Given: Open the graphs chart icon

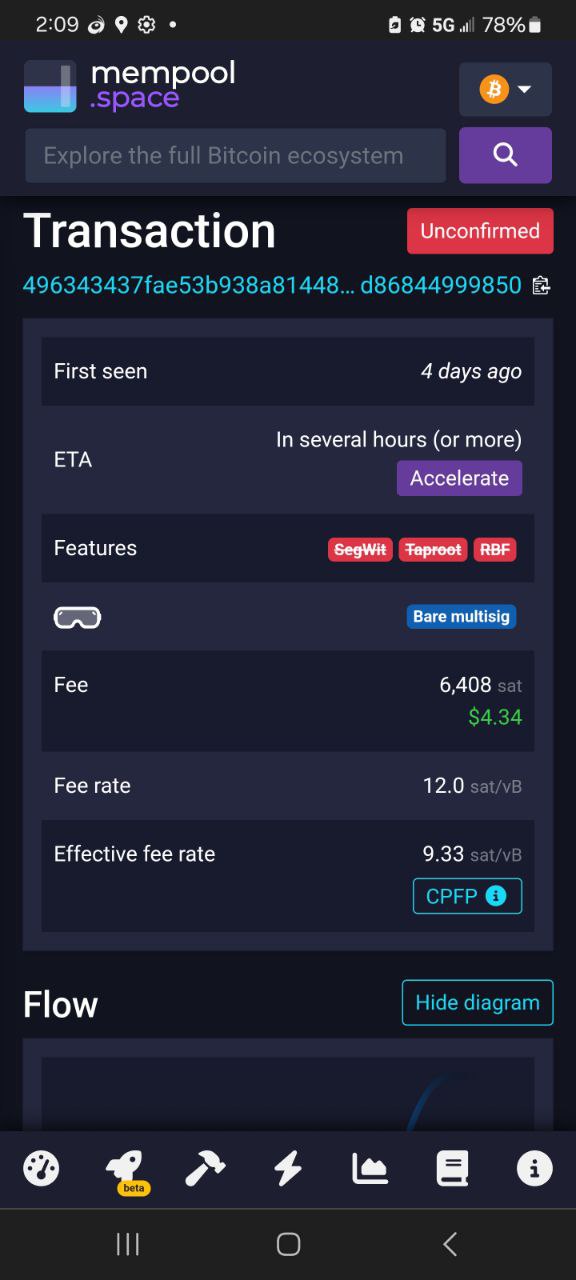Looking at the screenshot, I should tap(370, 1168).
